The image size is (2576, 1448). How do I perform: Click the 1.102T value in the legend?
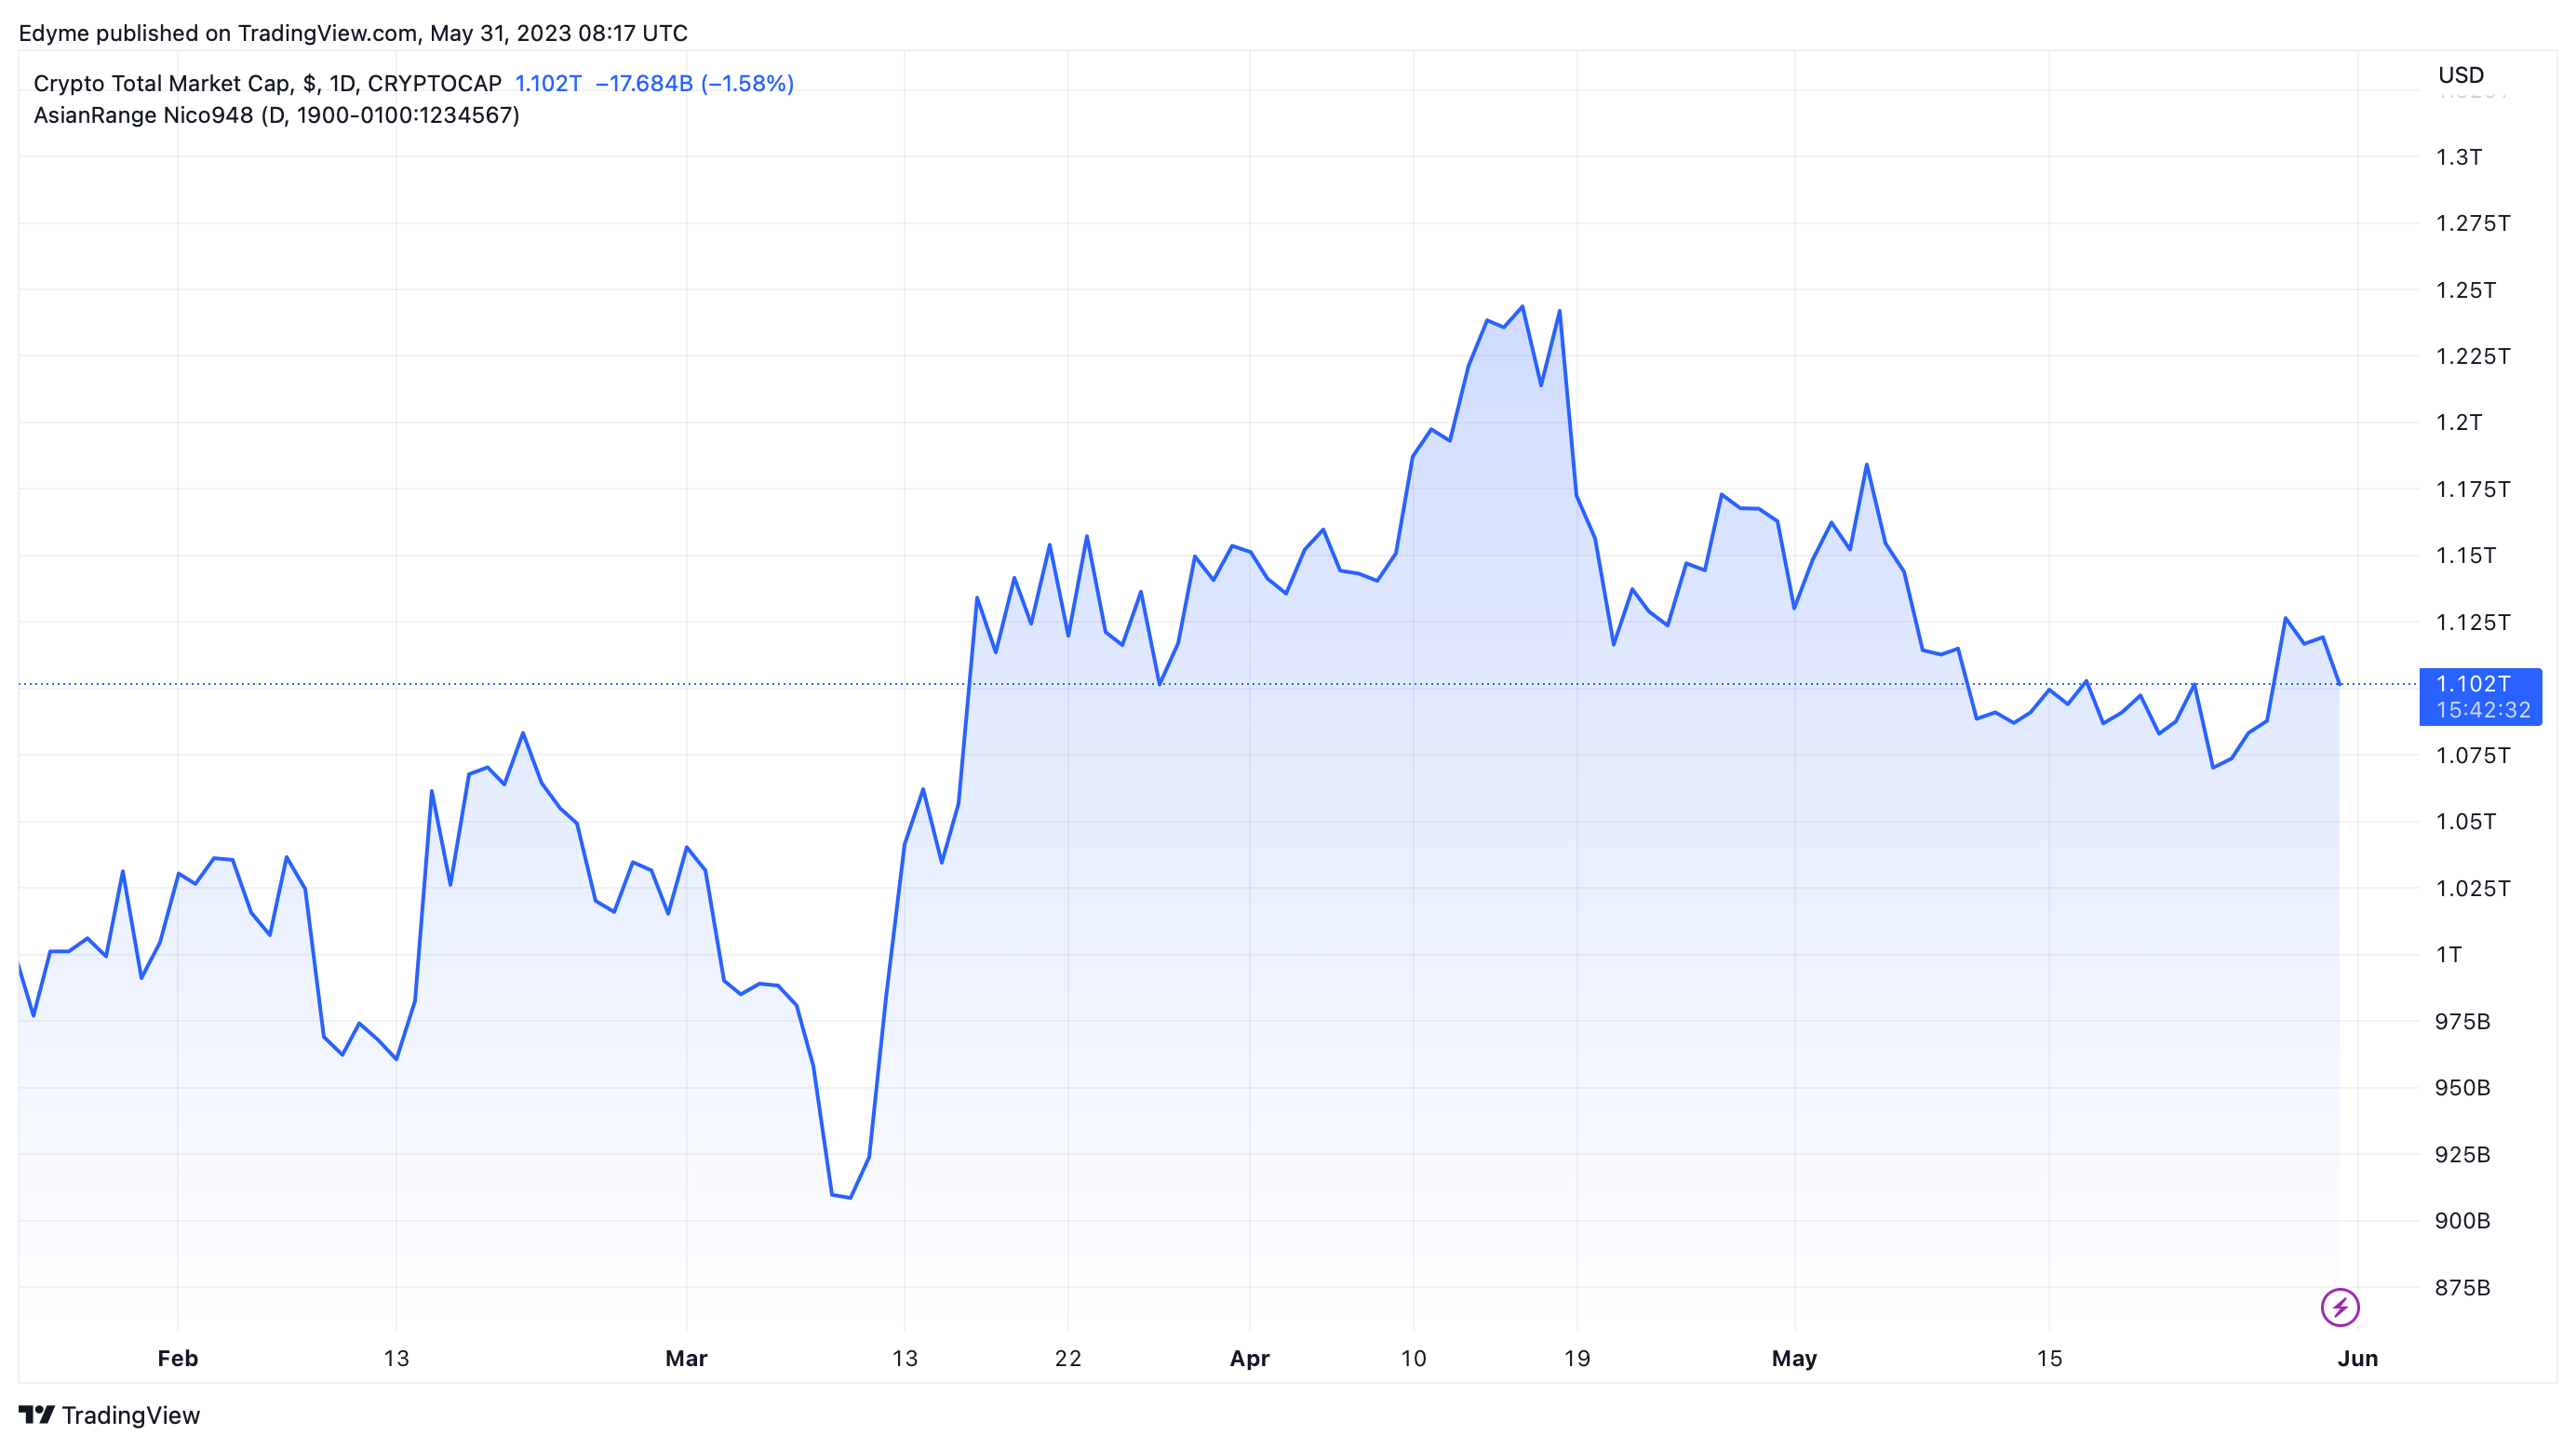(548, 83)
